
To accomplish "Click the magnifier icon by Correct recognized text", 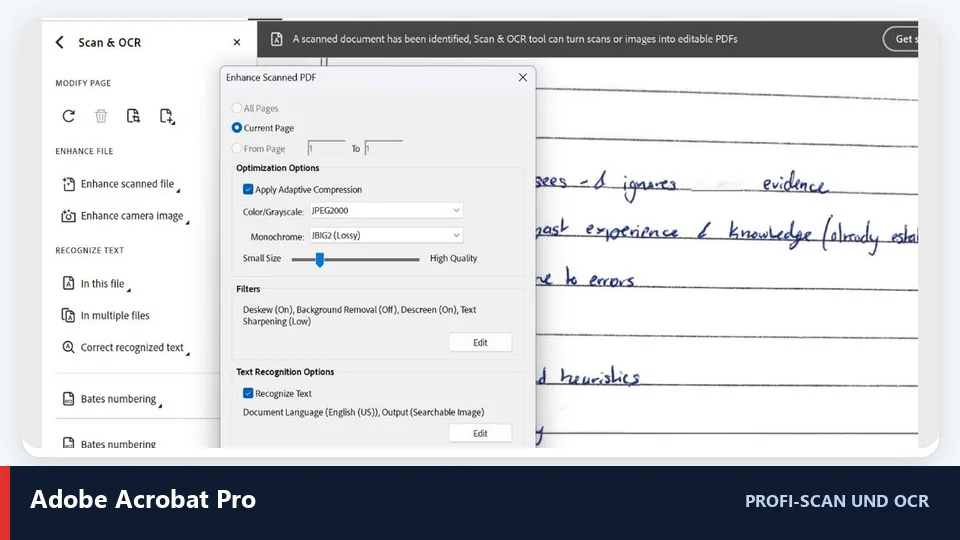I will click(x=69, y=347).
